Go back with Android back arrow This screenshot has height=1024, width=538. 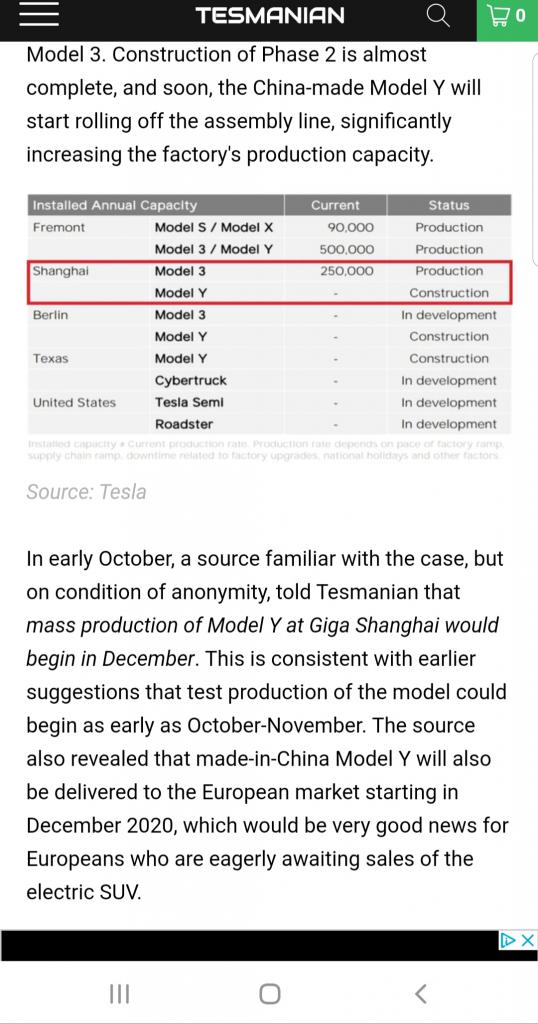(x=420, y=994)
